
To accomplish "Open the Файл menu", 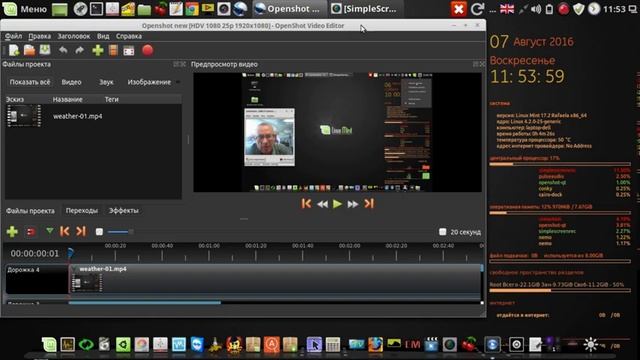I will click(x=13, y=36).
